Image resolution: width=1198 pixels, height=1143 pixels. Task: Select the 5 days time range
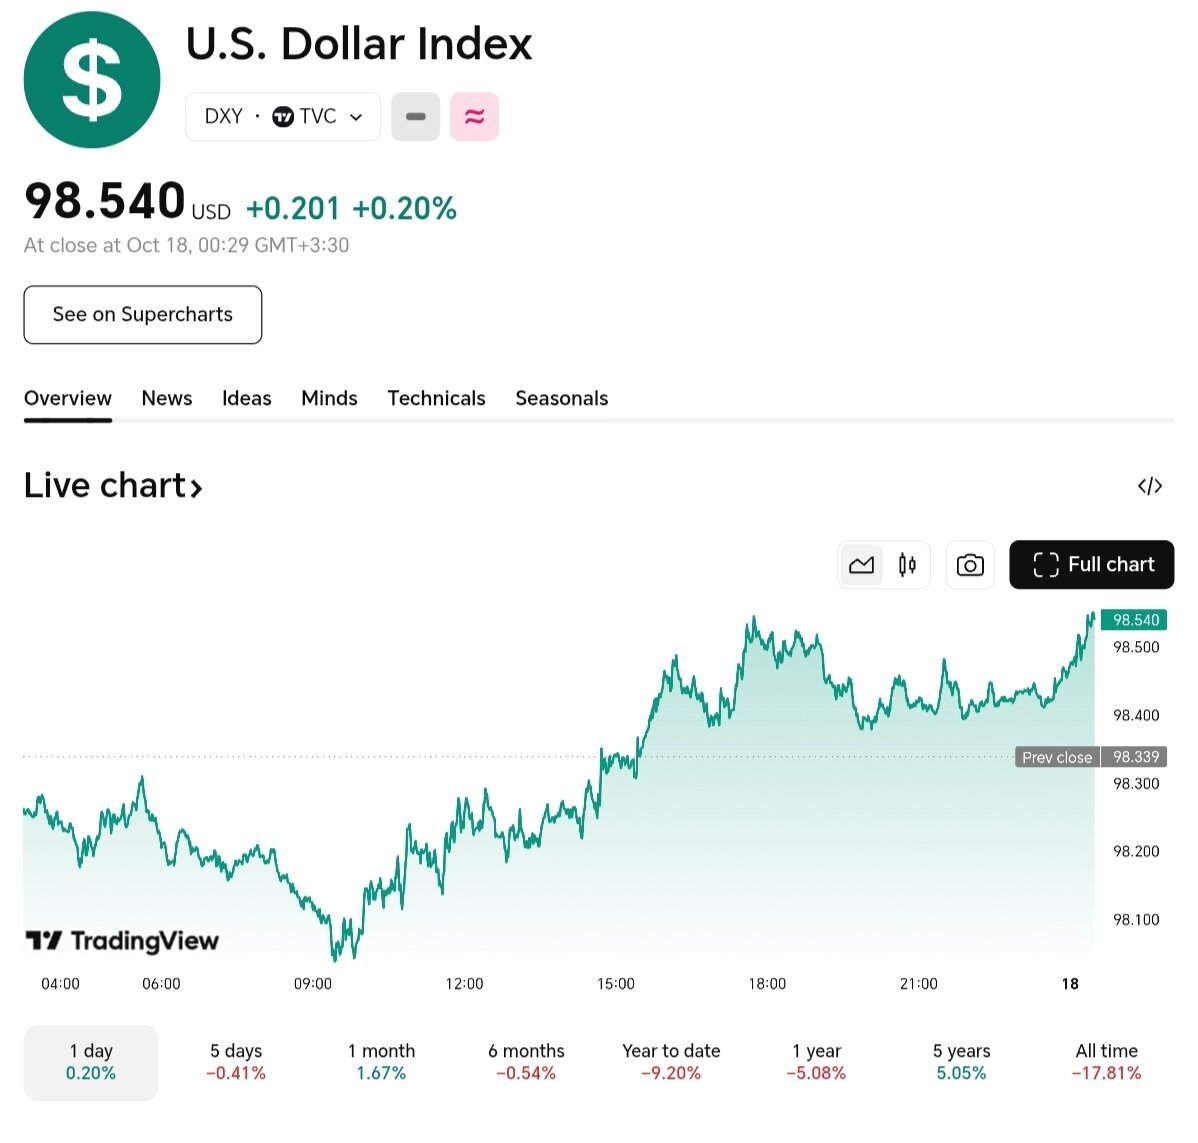(236, 1062)
